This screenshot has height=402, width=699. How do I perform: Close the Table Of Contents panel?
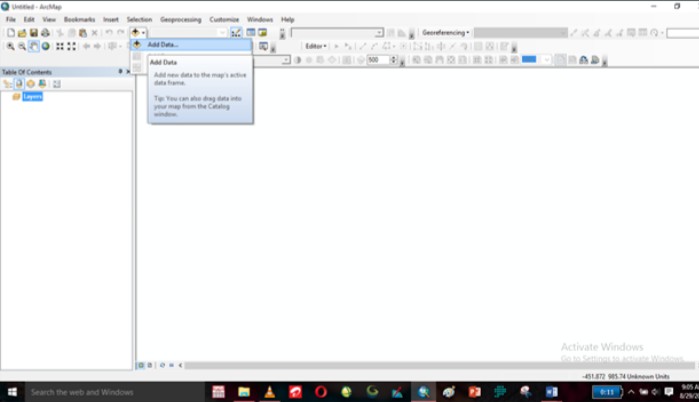pyautogui.click(x=128, y=71)
